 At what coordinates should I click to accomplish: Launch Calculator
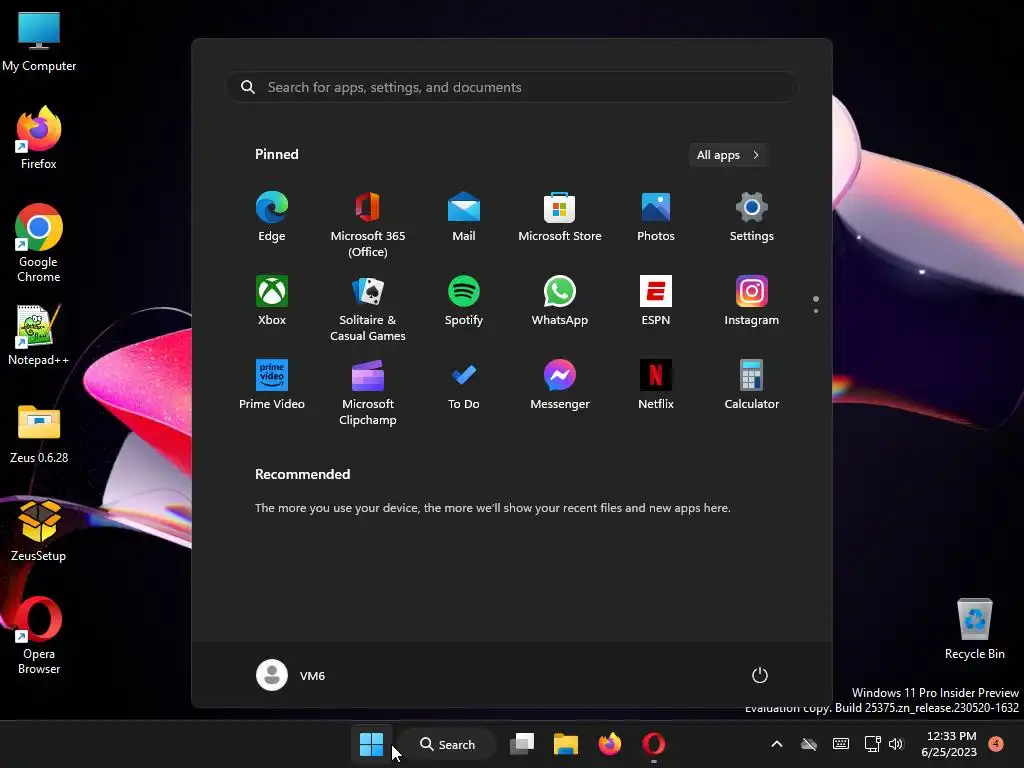click(752, 385)
